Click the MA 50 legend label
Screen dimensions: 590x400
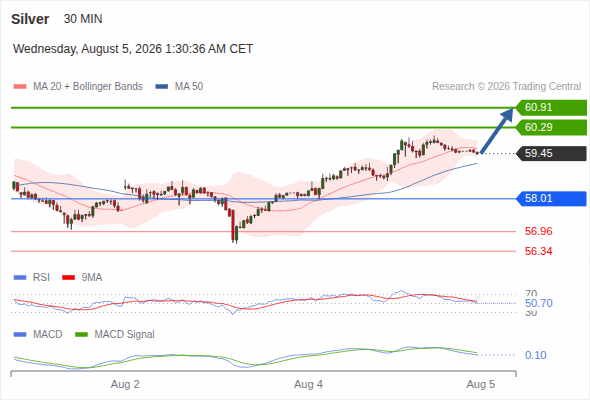[189, 87]
